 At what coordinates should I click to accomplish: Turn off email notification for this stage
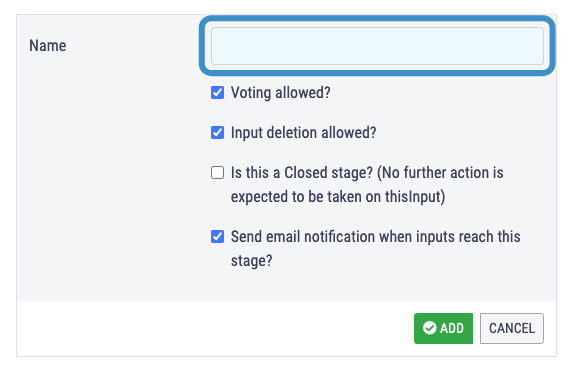(217, 237)
